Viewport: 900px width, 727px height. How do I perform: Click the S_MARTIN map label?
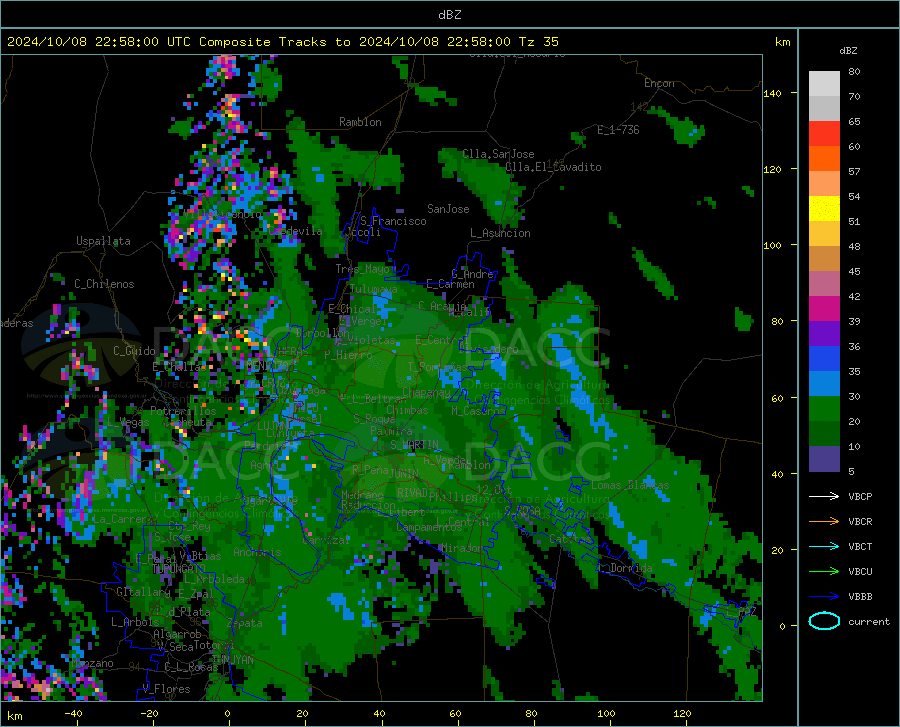coord(414,445)
